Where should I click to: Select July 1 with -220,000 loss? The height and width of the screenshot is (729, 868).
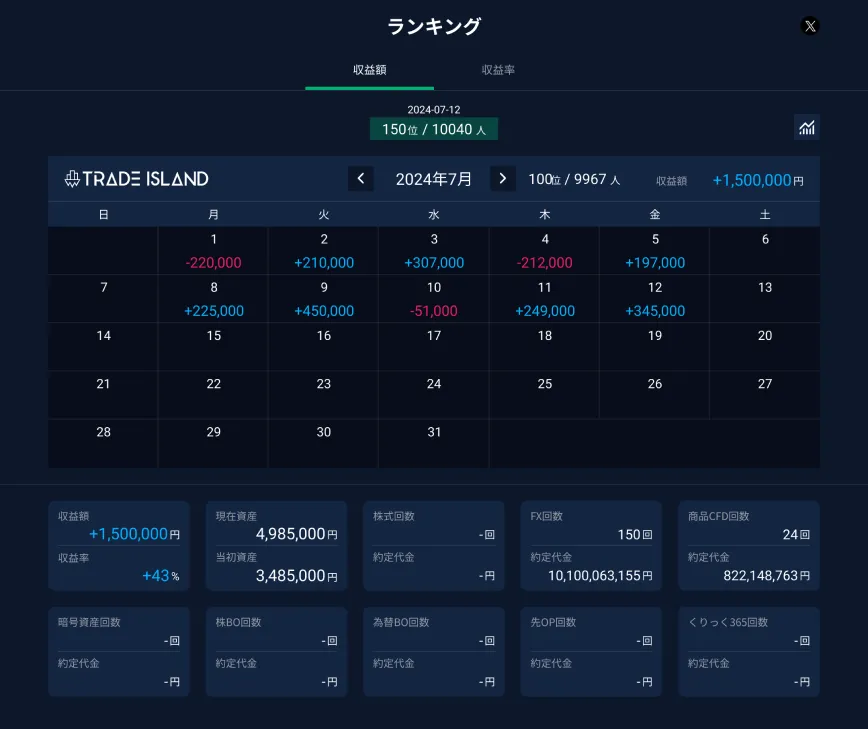pyautogui.click(x=213, y=251)
